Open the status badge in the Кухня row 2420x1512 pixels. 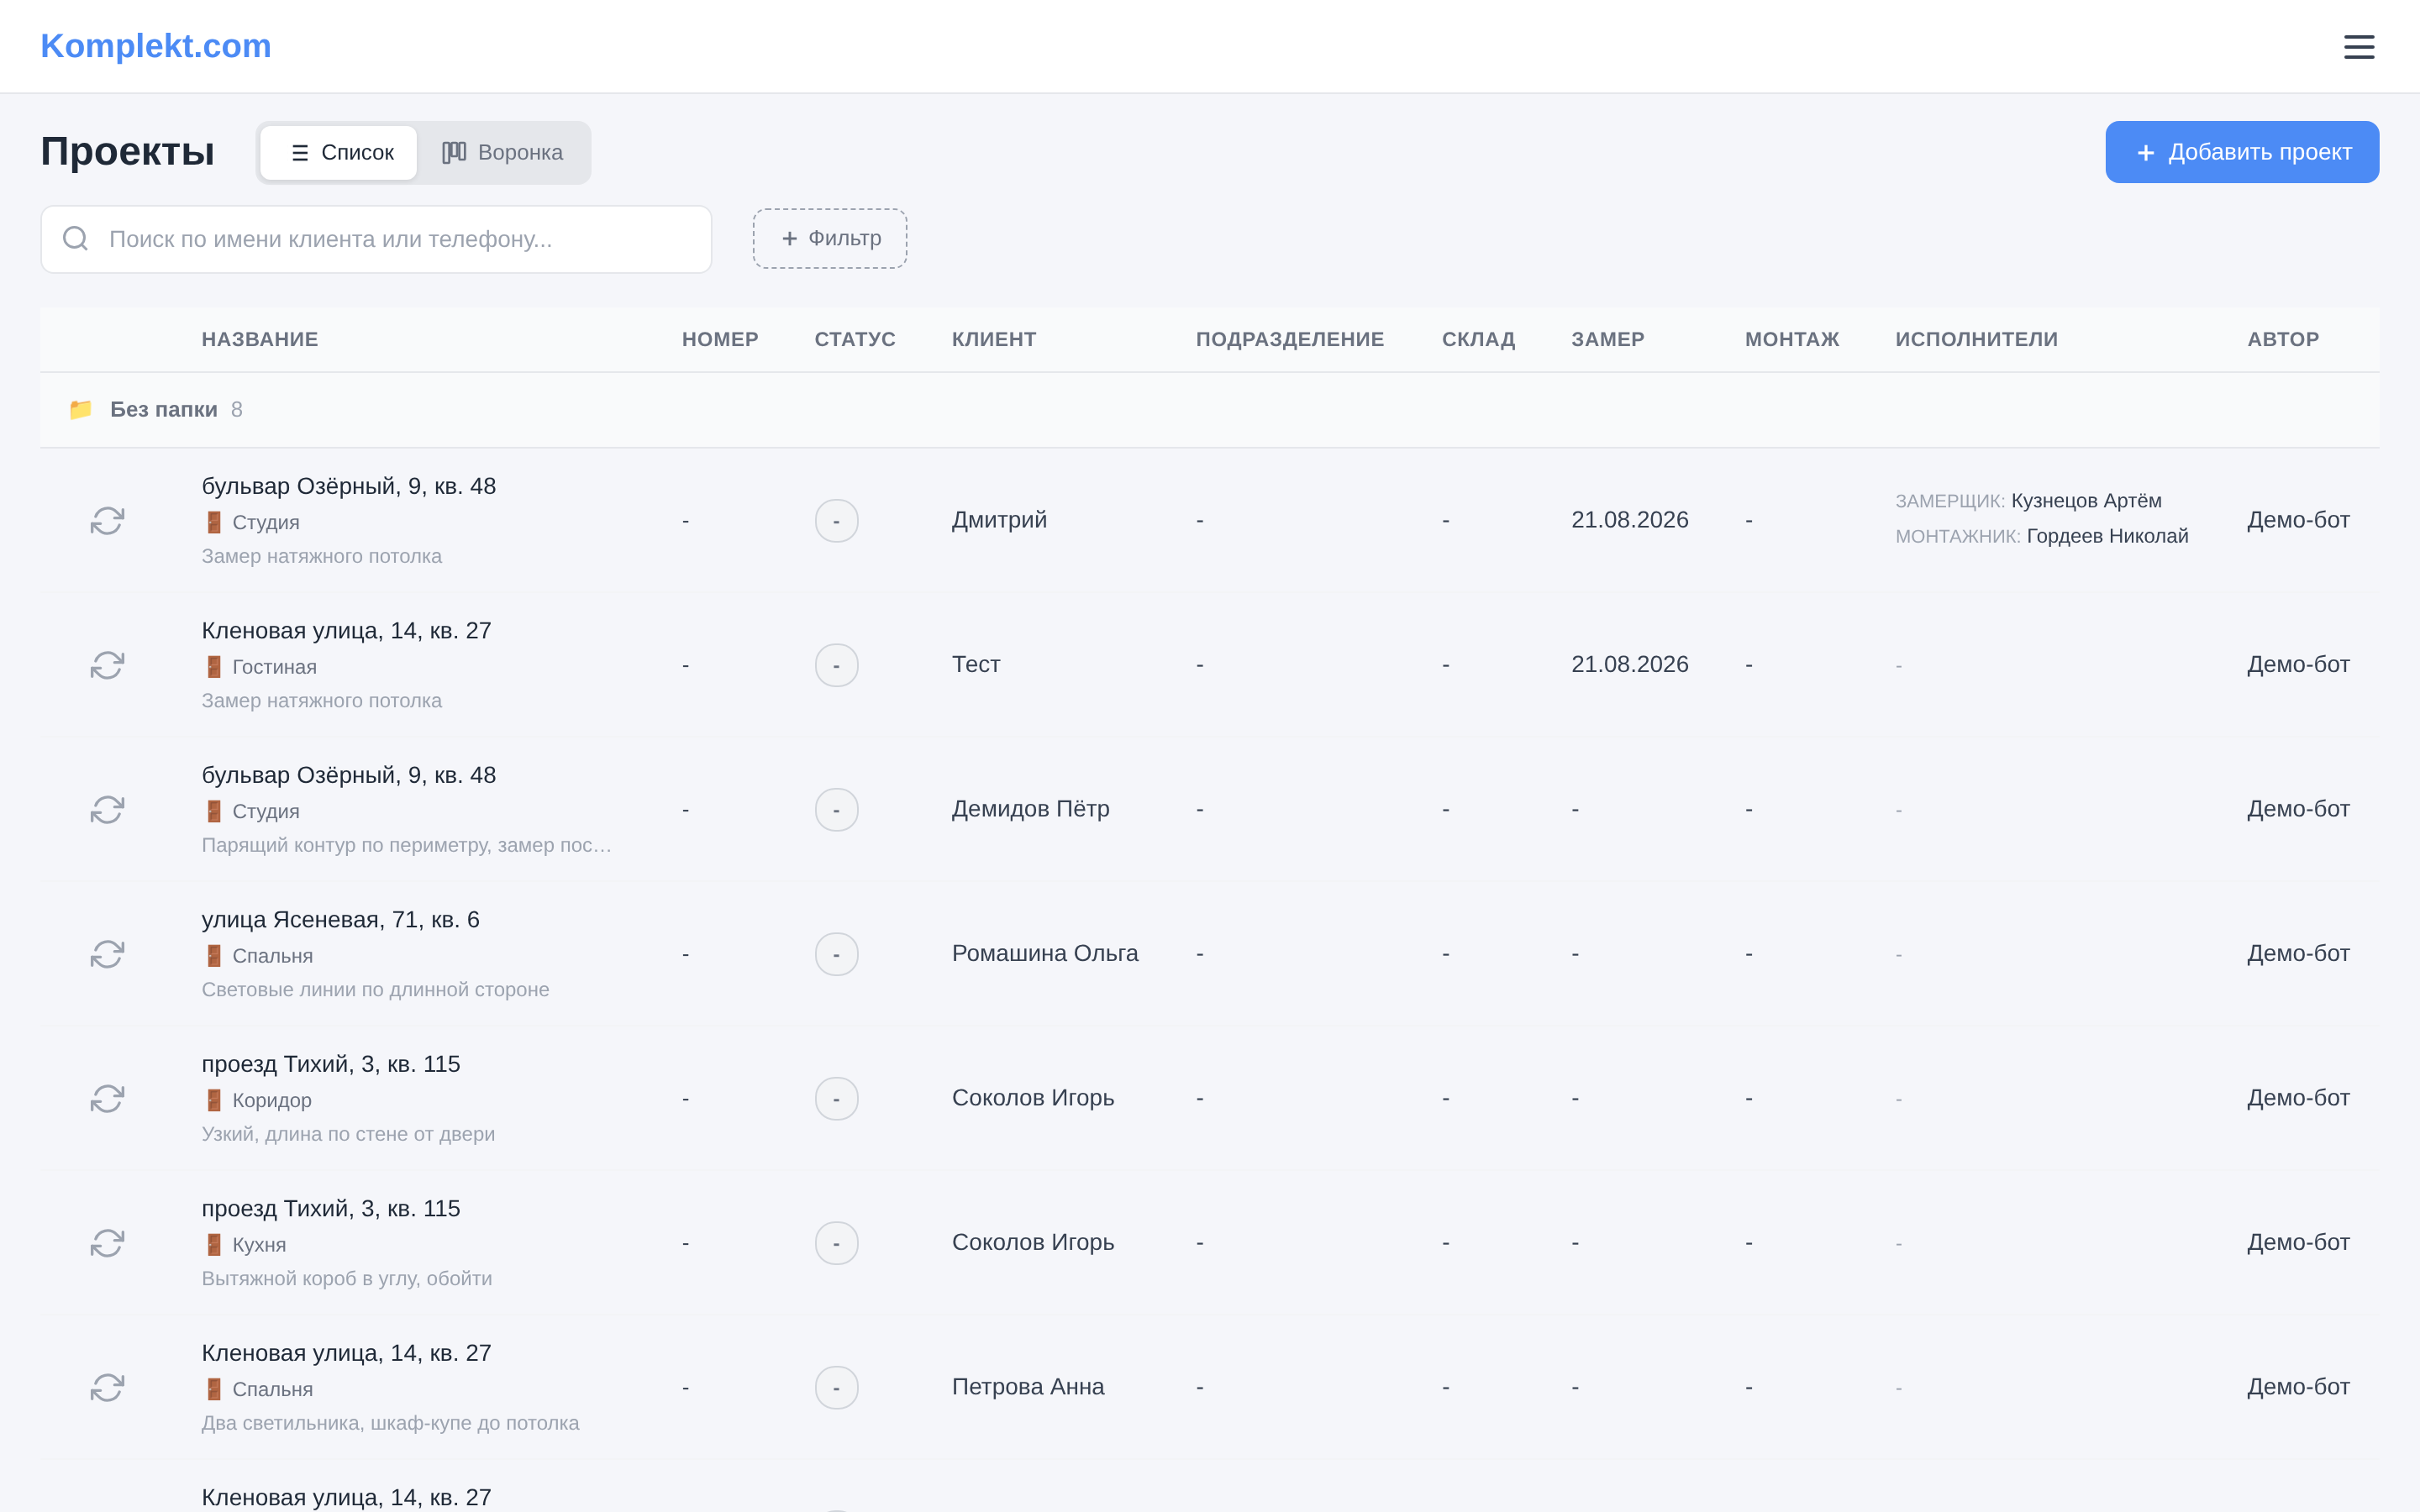[x=837, y=1243]
